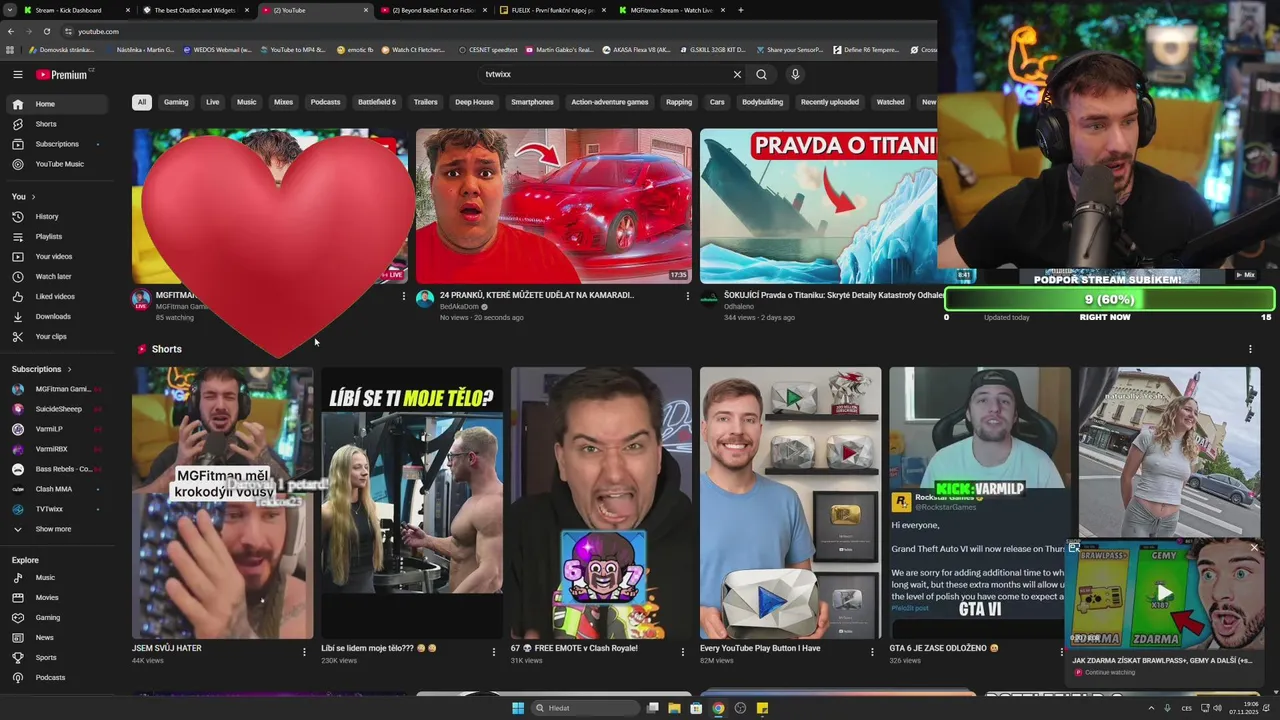Open Explore Music category

pos(56,577)
